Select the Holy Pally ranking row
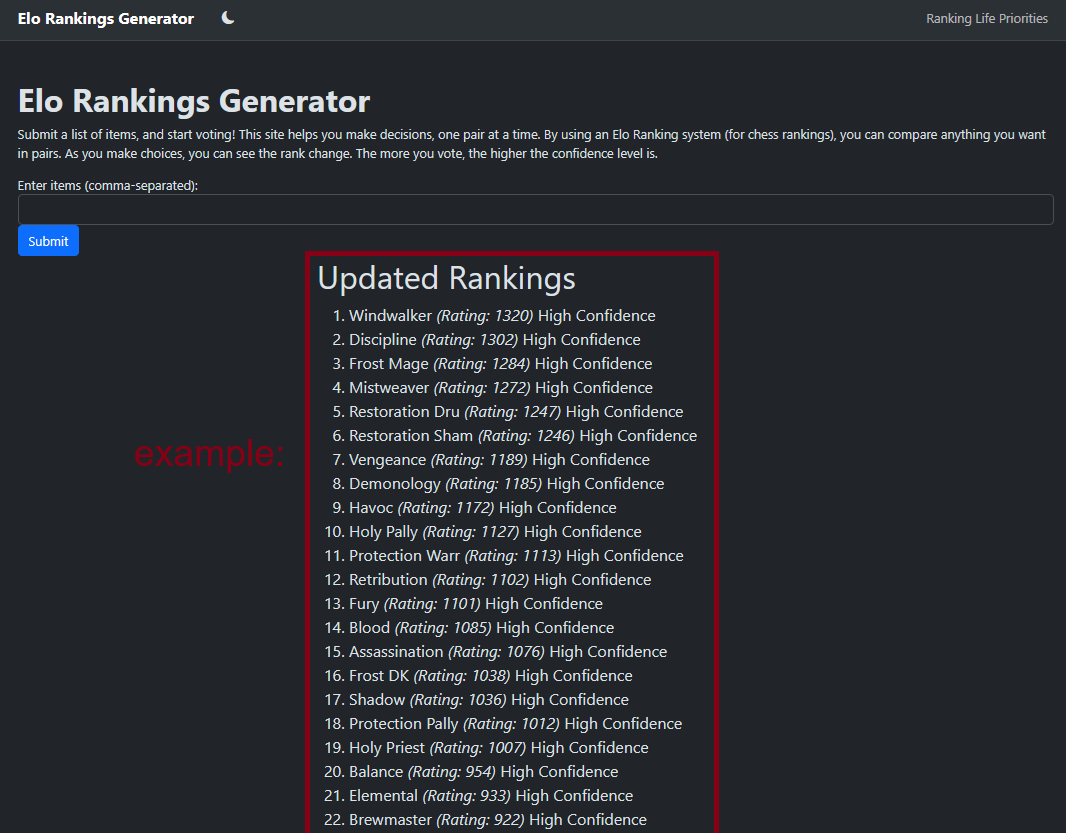Image resolution: width=1066 pixels, height=833 pixels. [x=483, y=532]
